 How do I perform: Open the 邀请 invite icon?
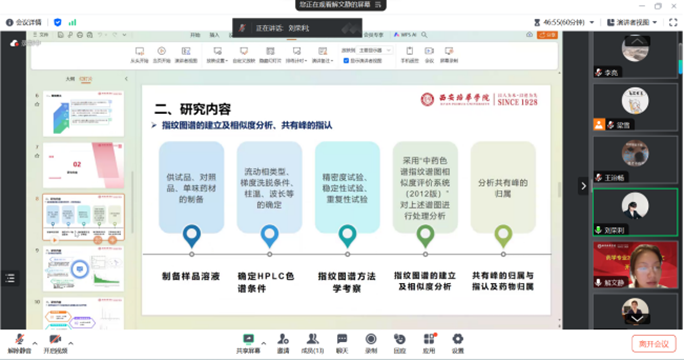click(x=283, y=343)
